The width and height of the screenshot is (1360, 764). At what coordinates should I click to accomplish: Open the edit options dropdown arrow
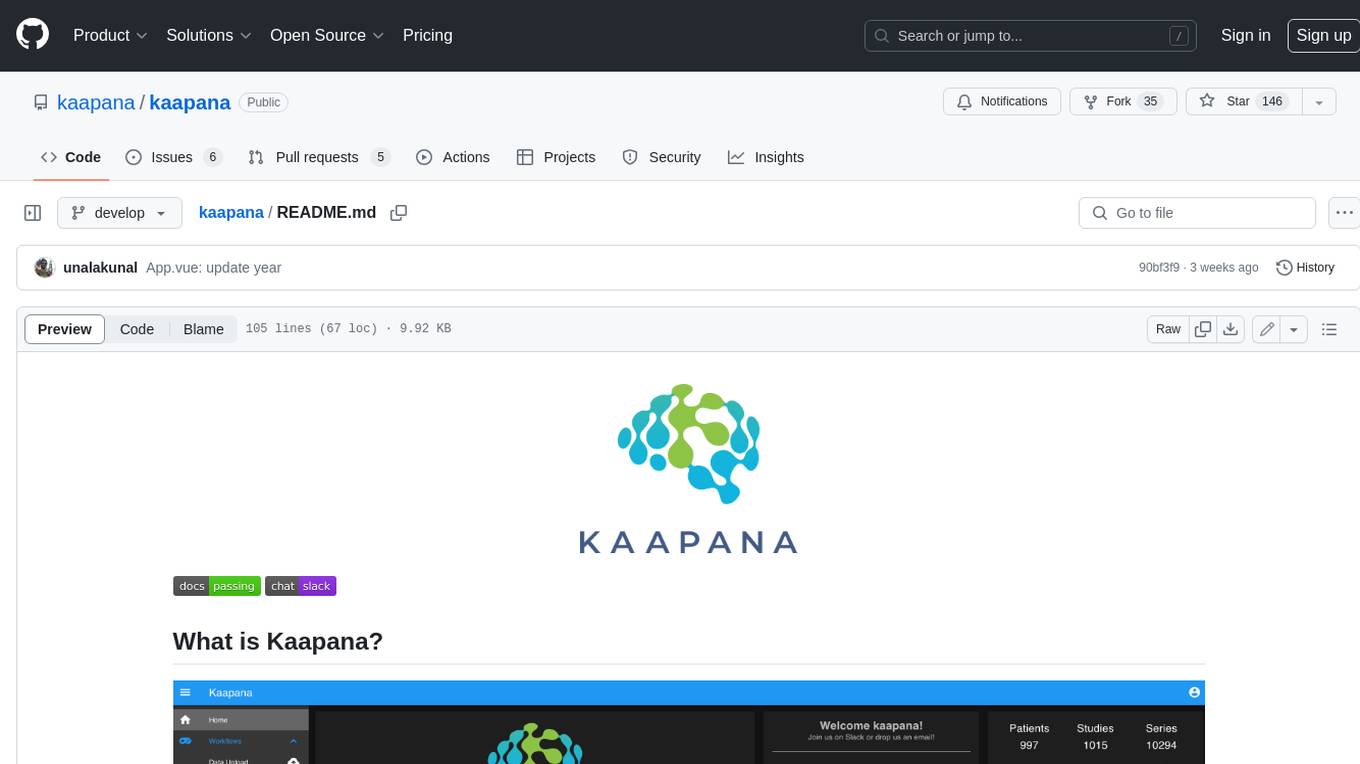click(1294, 329)
